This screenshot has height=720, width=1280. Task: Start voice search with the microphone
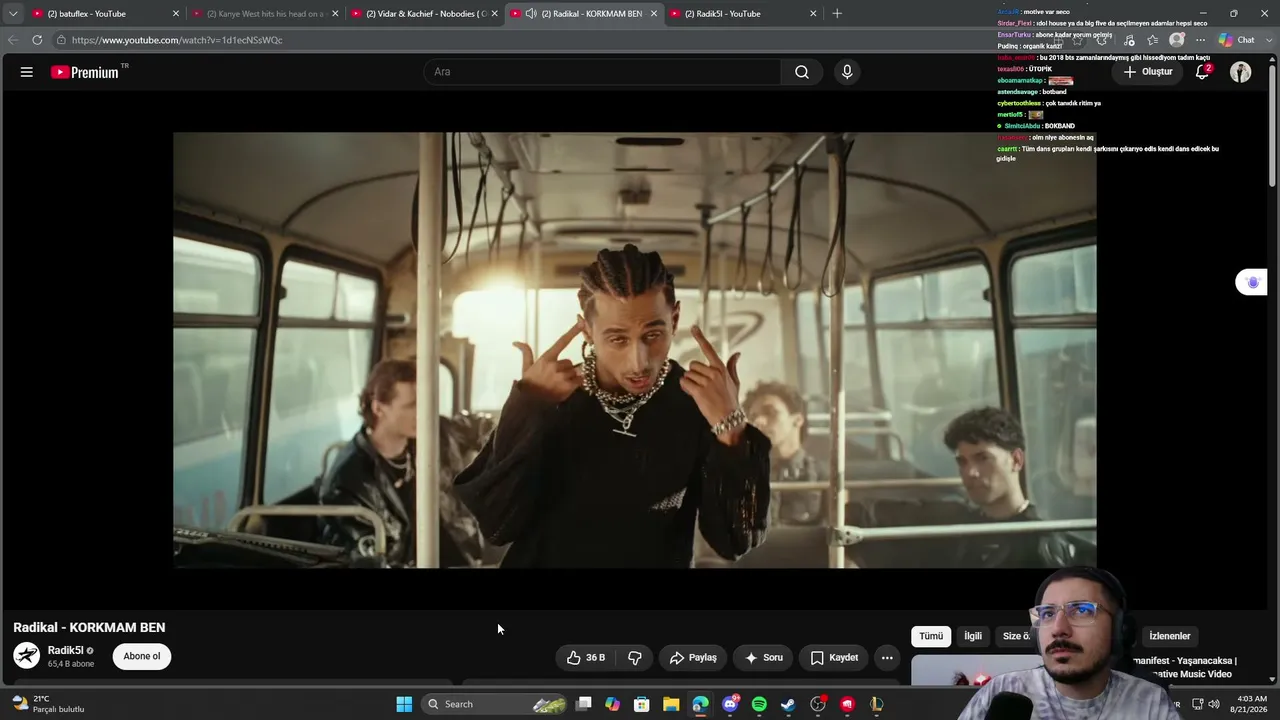(847, 72)
